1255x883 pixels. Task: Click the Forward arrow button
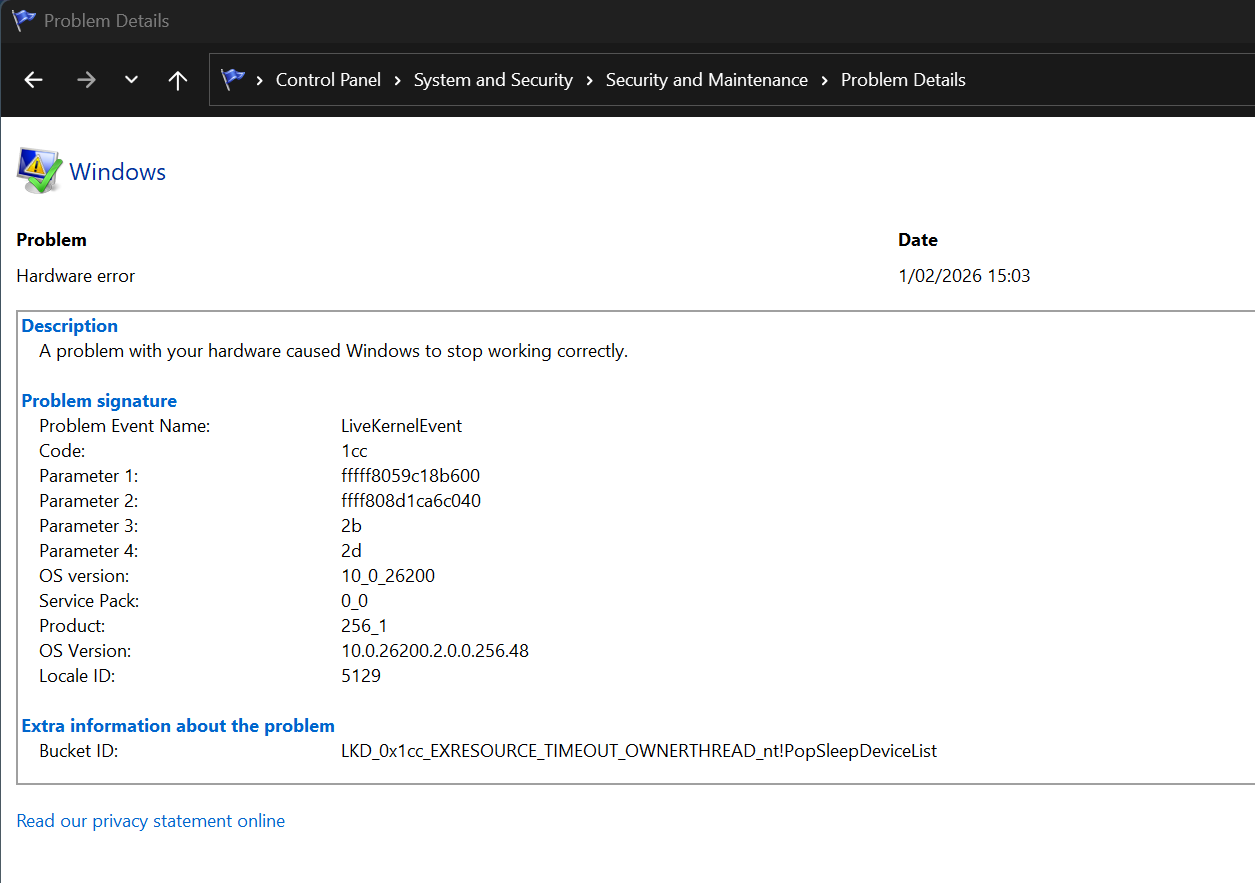86,80
